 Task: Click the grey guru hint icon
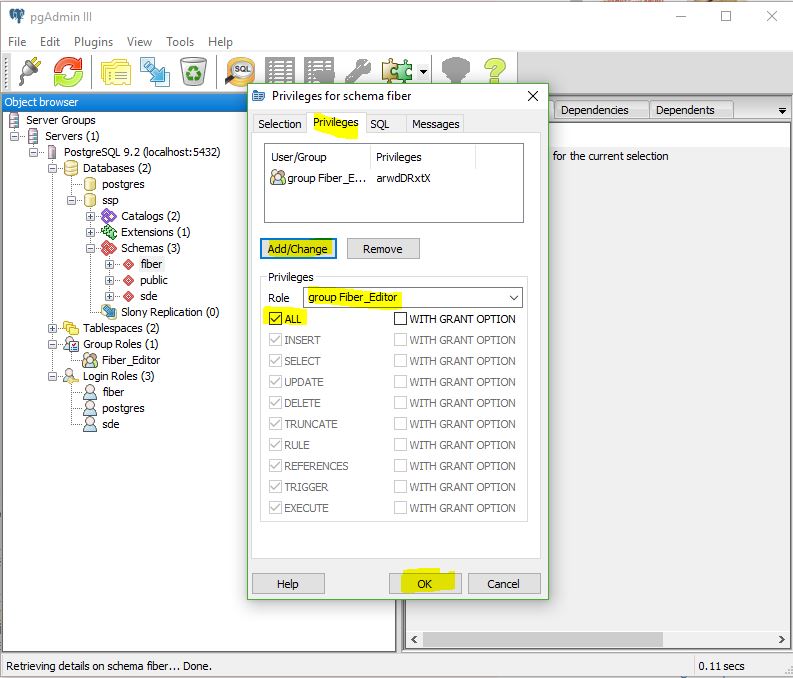click(x=456, y=71)
